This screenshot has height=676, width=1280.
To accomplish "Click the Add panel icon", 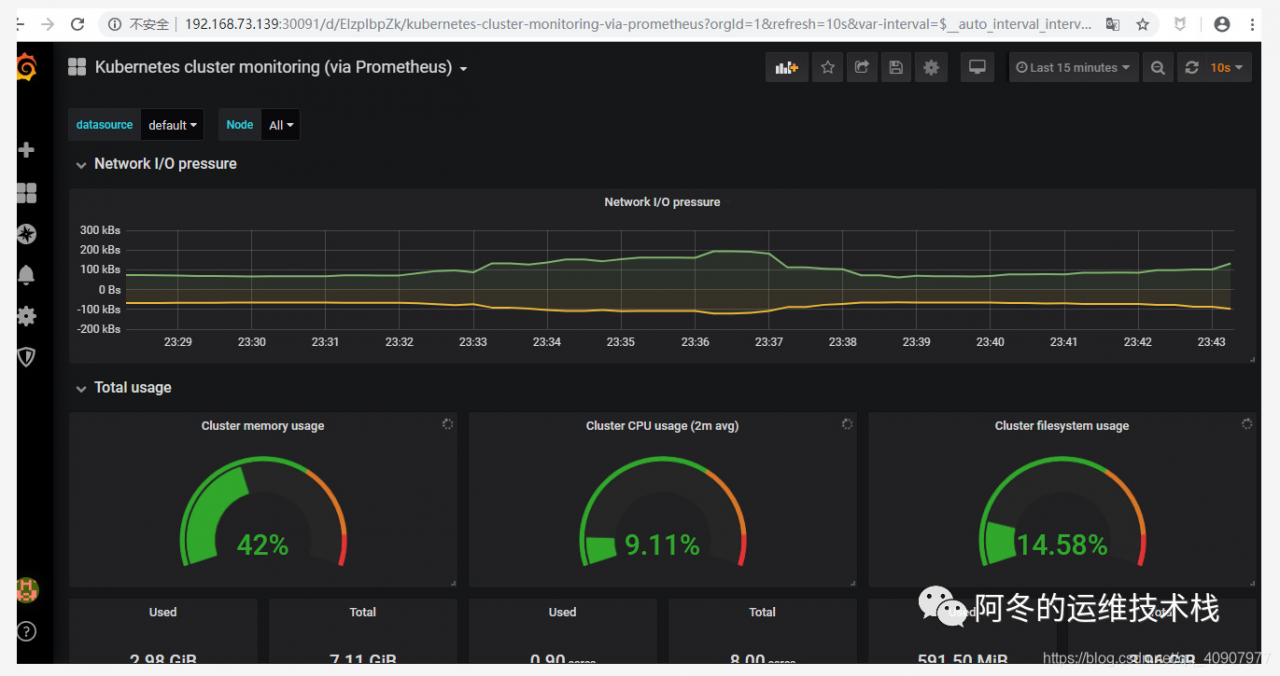I will 786,67.
